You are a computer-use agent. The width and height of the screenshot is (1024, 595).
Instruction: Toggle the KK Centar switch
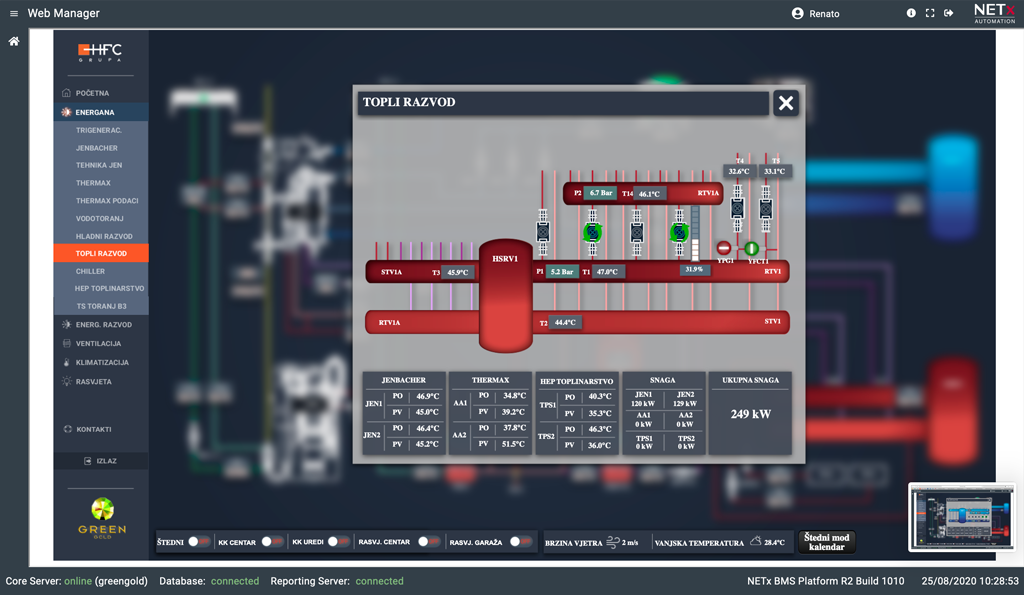[271, 542]
